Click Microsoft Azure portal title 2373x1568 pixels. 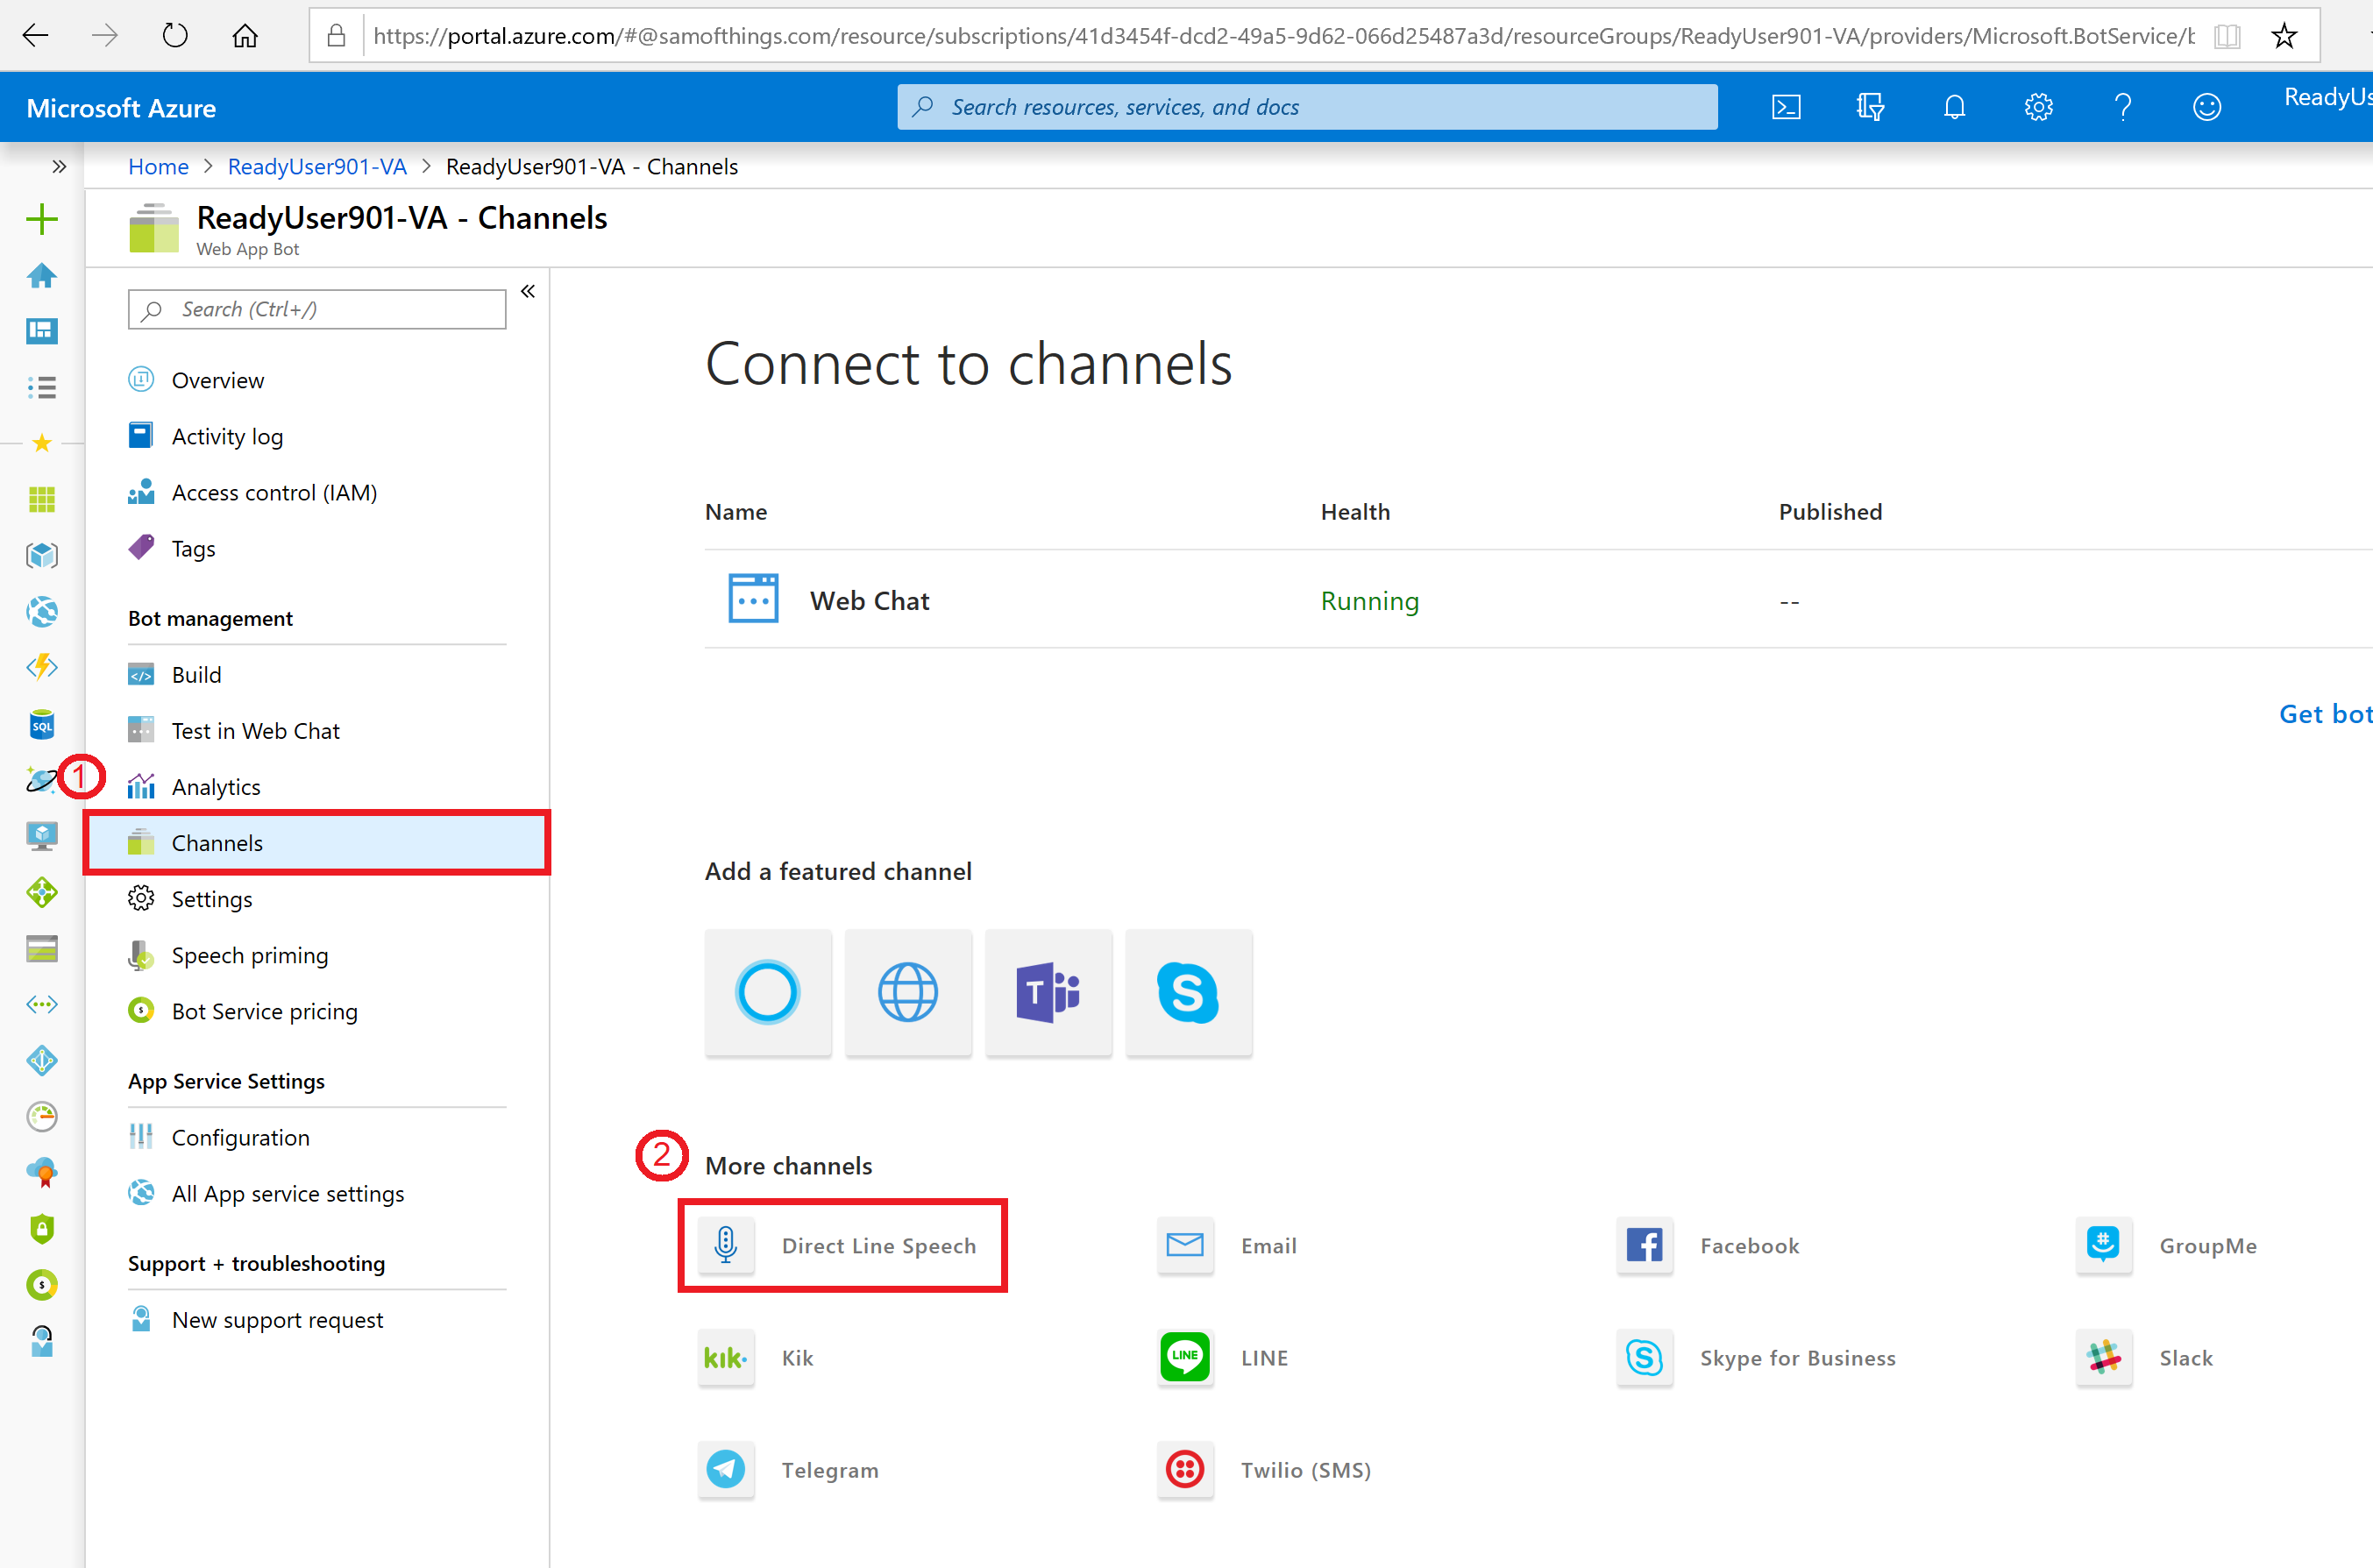[121, 107]
